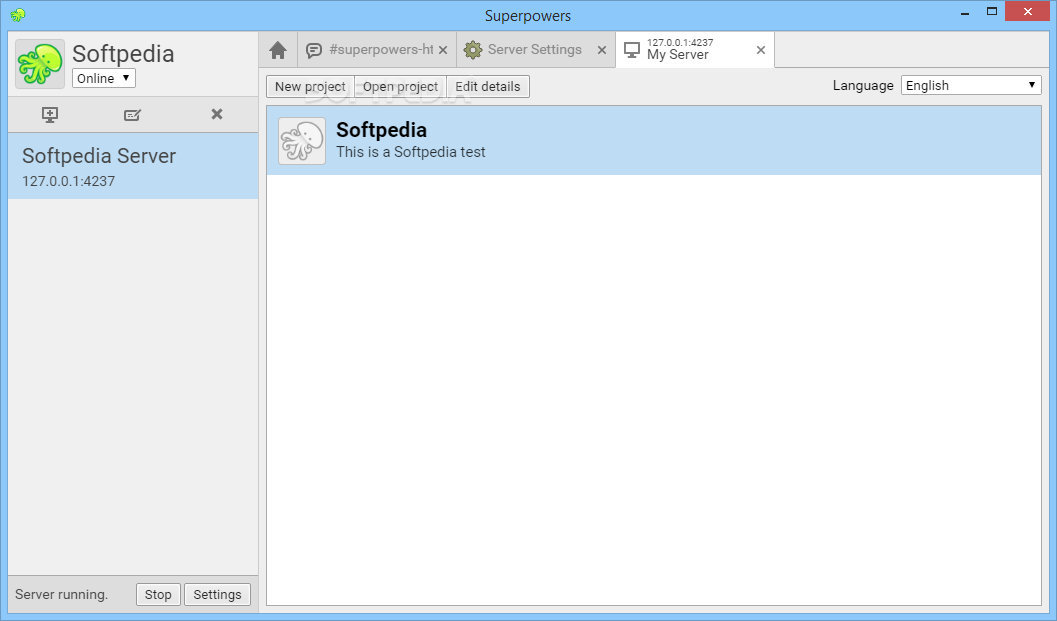The image size is (1057, 621).
Task: Click the Softpedia user avatar icon
Action: [40, 64]
